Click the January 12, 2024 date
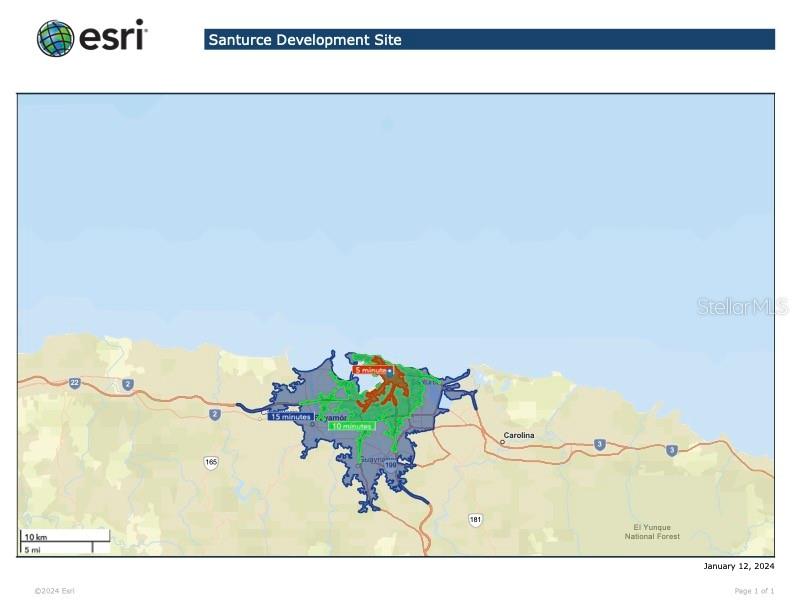The height and width of the screenshot is (612, 792). click(x=738, y=566)
